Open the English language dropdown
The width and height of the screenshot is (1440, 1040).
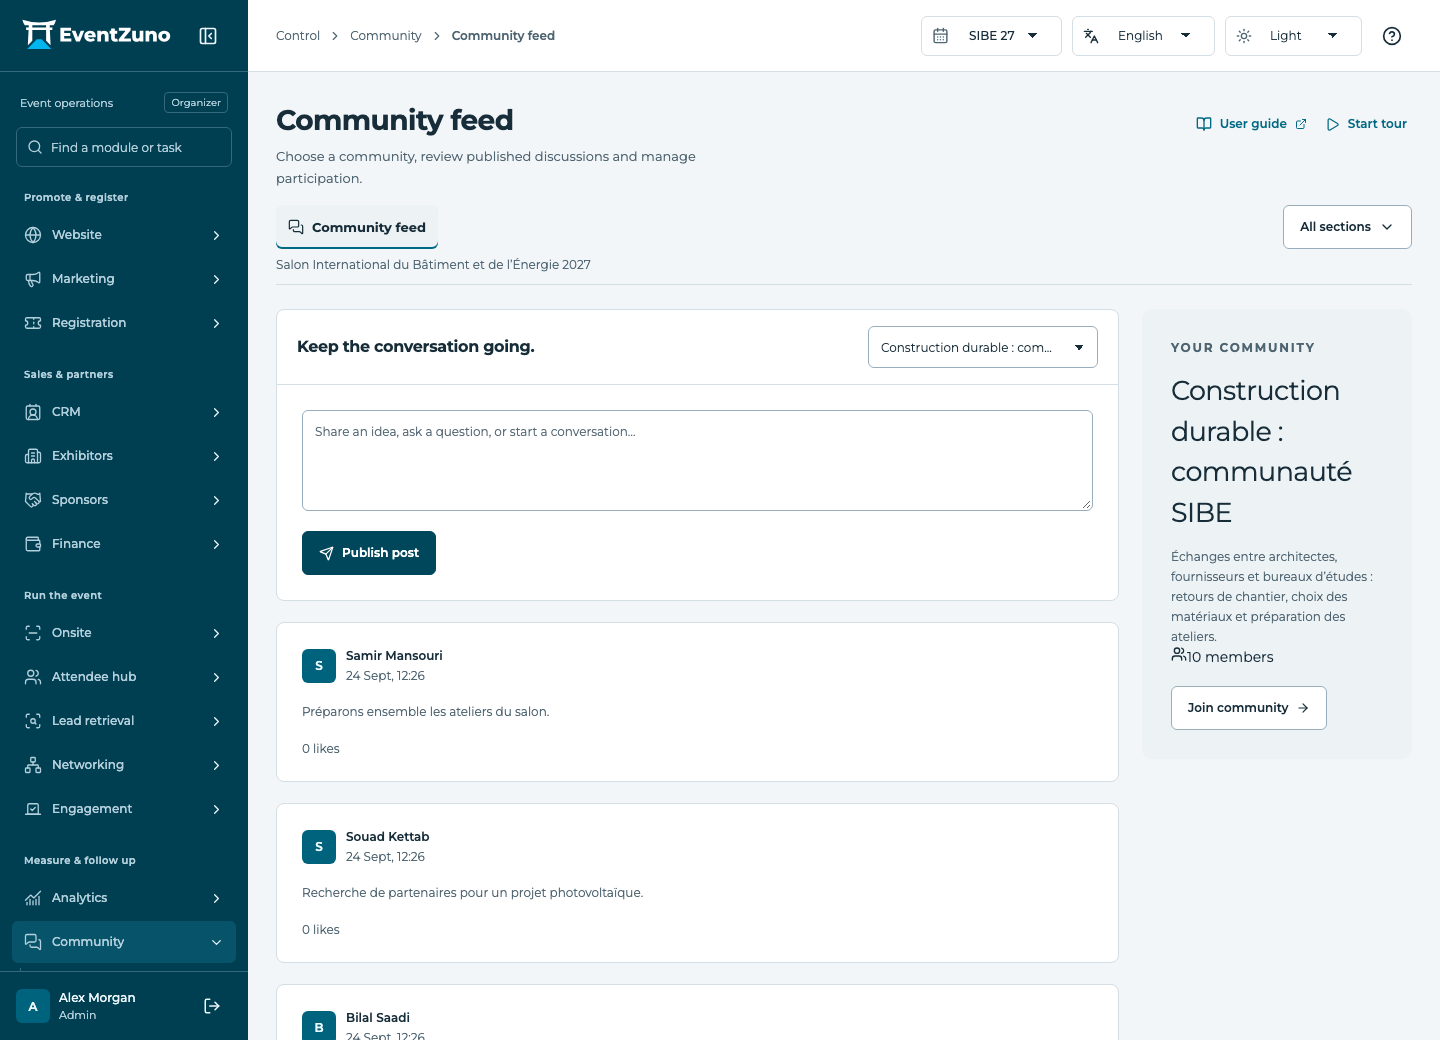click(x=1143, y=36)
